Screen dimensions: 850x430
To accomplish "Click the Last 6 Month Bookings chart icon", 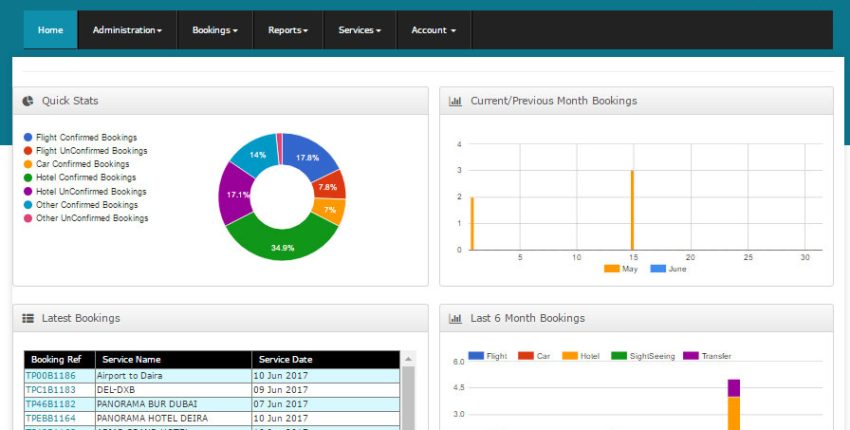I will tap(455, 318).
